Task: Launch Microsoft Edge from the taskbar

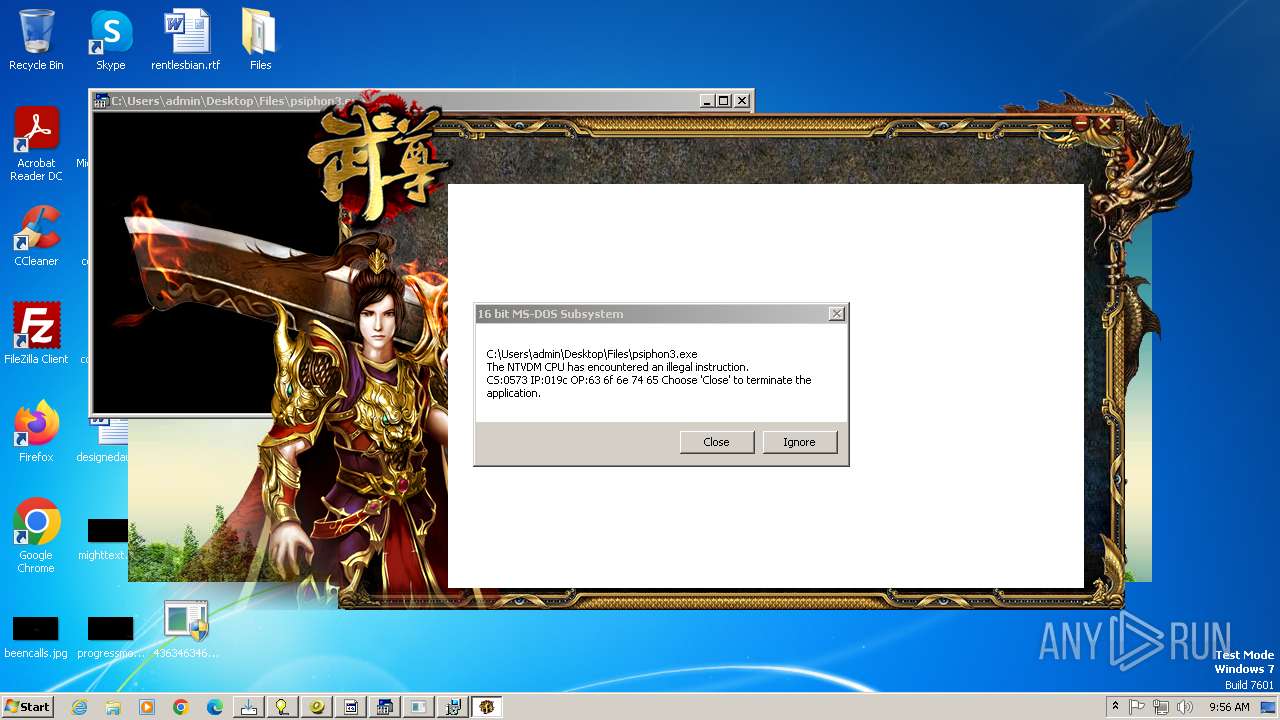Action: pyautogui.click(x=215, y=707)
